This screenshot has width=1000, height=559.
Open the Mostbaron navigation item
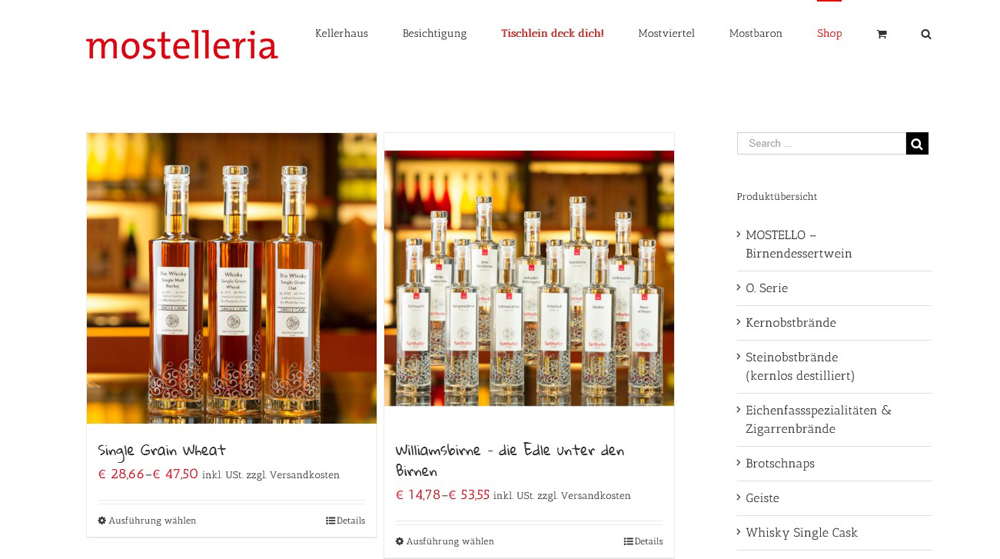(x=756, y=33)
